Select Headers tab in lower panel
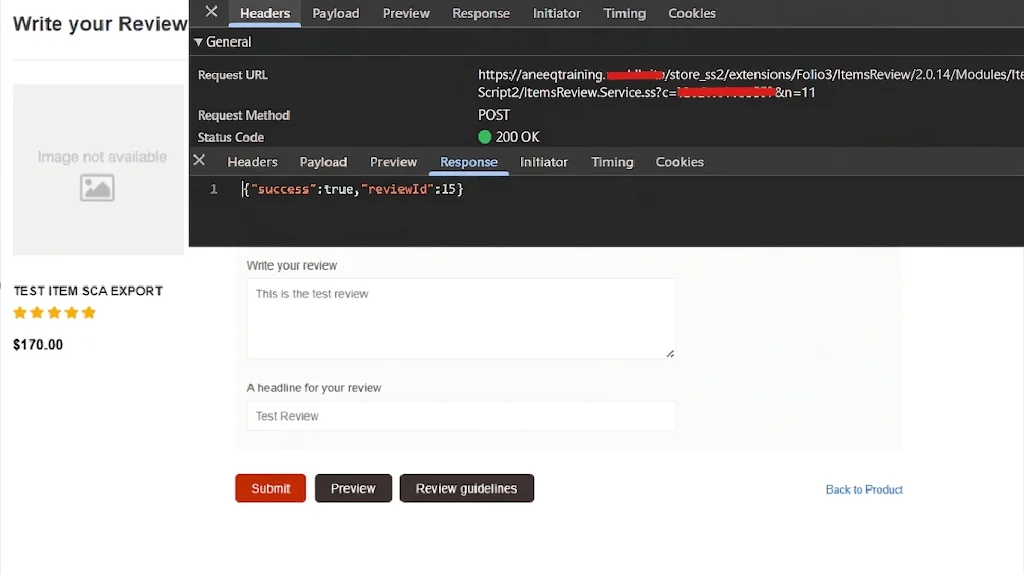 click(x=252, y=162)
